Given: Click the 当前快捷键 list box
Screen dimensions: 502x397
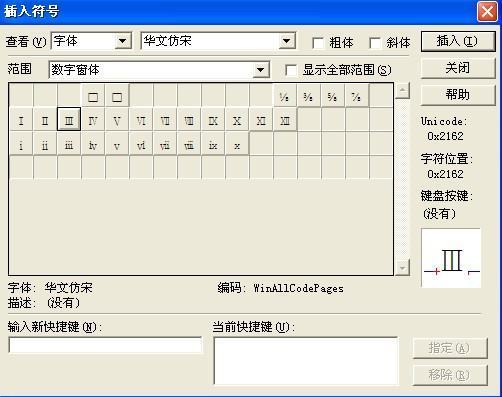Looking at the screenshot, I should click(x=306, y=361).
